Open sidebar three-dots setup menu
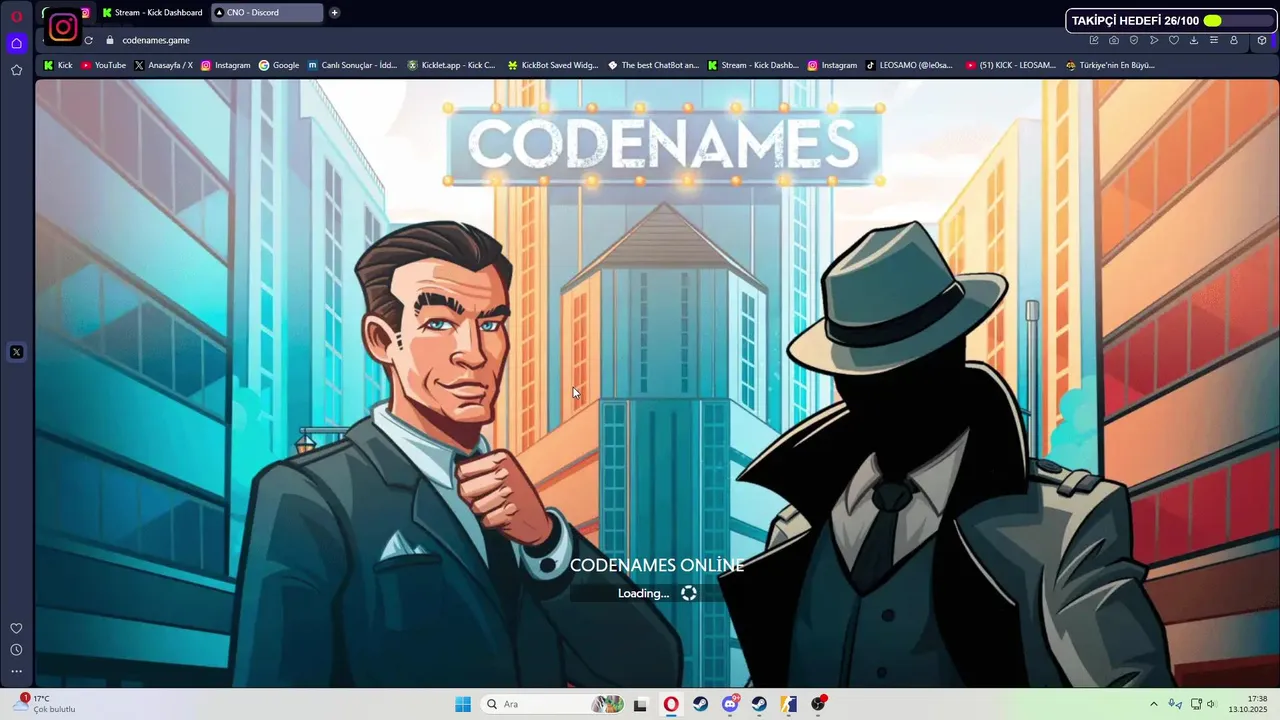The image size is (1280, 720). click(x=16, y=671)
